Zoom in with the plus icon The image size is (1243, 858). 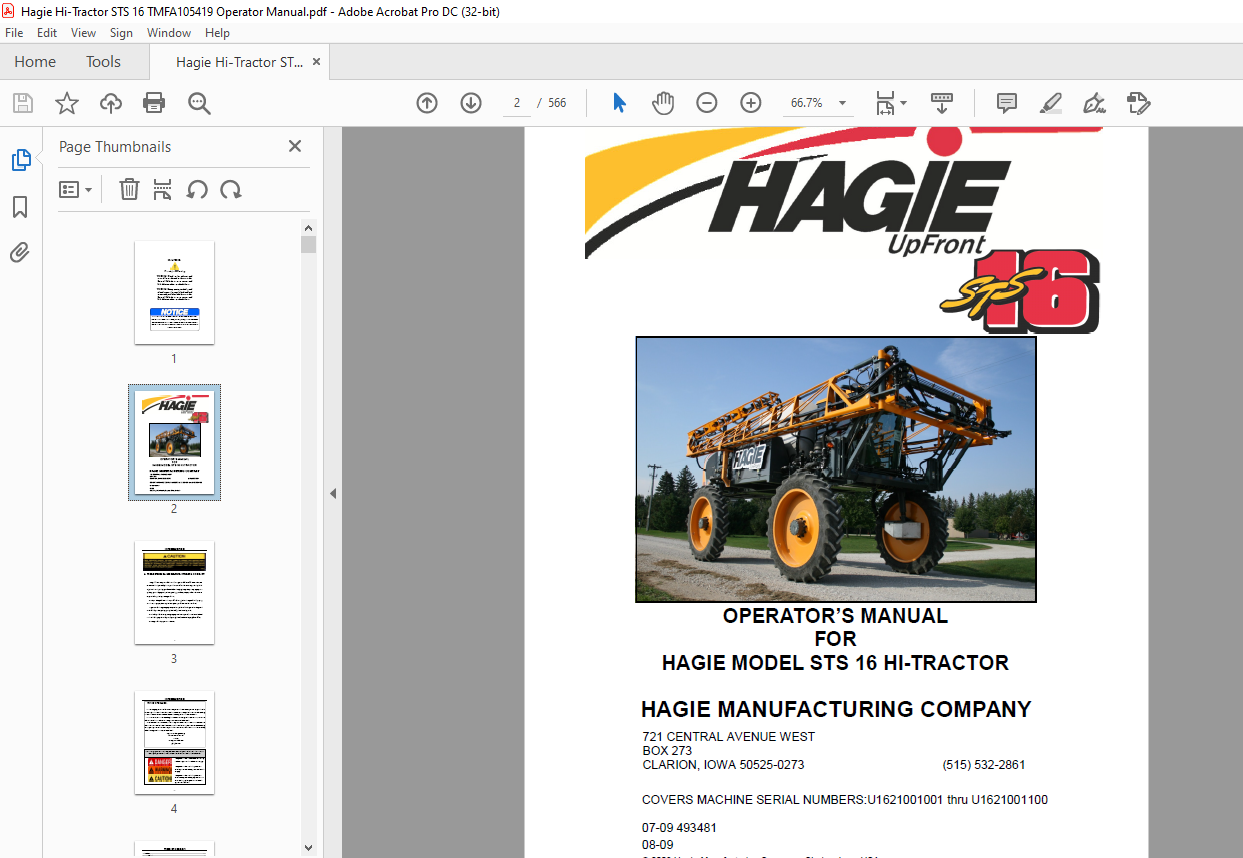pyautogui.click(x=751, y=103)
